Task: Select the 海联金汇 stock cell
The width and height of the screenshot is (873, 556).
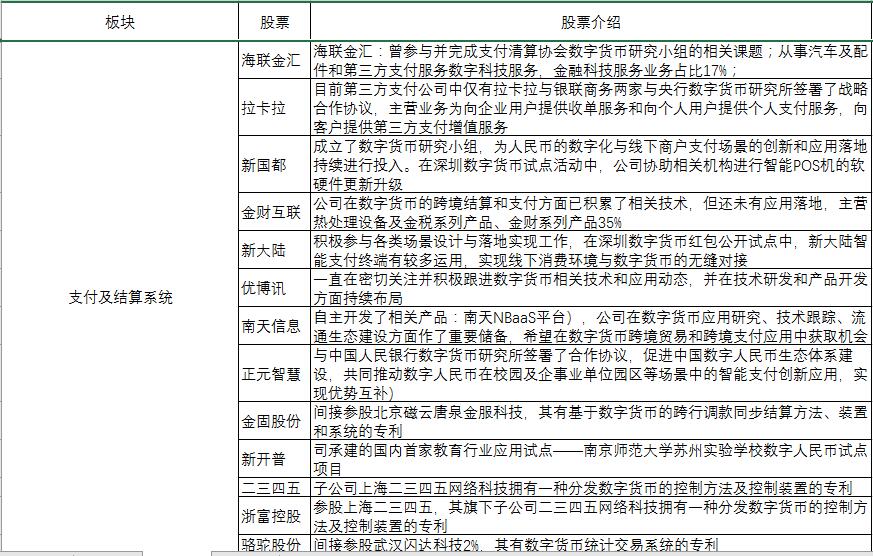Action: (x=274, y=60)
